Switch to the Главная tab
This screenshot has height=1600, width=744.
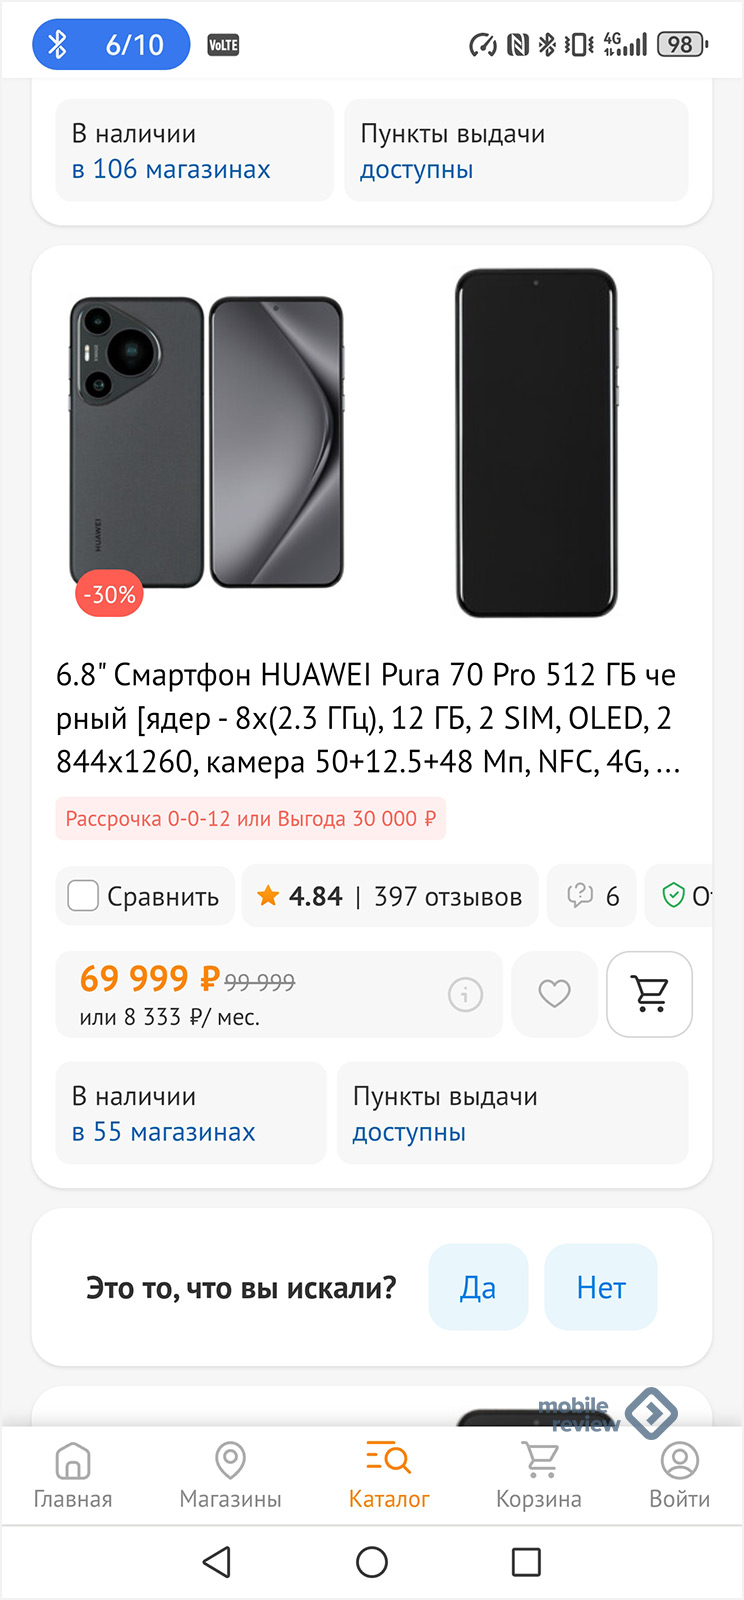tap(73, 1475)
